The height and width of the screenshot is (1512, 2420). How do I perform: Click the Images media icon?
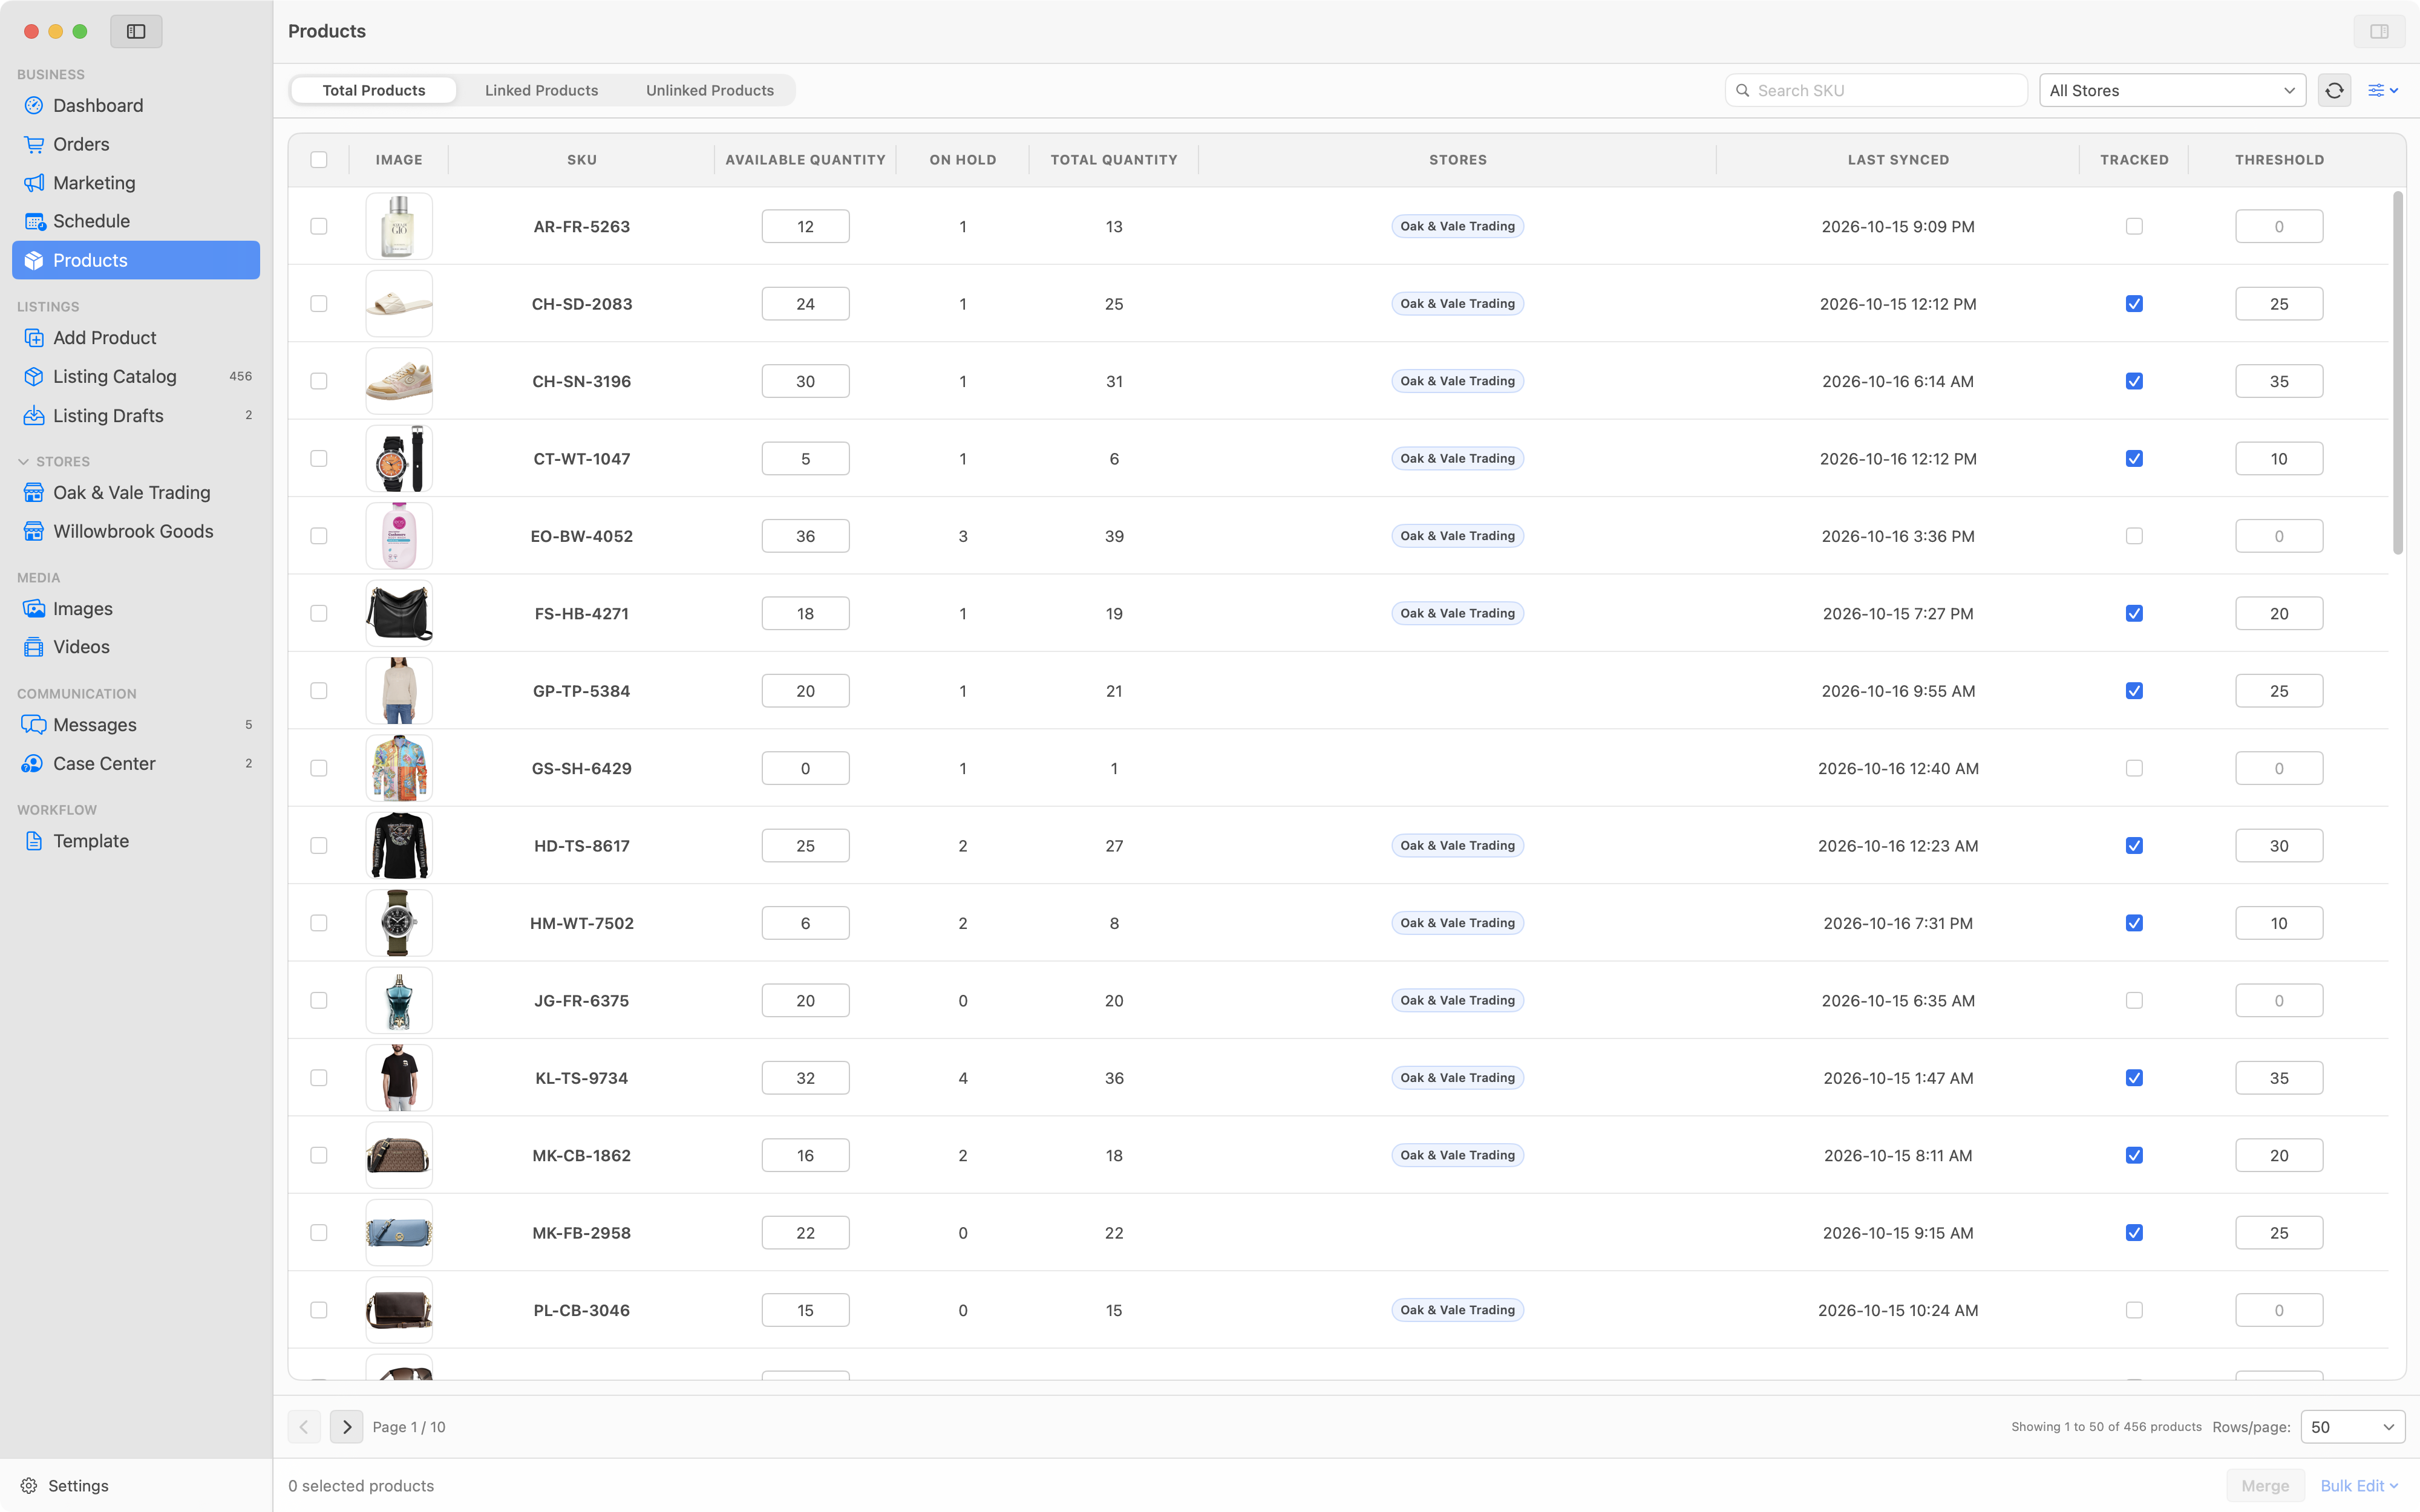[x=34, y=608]
